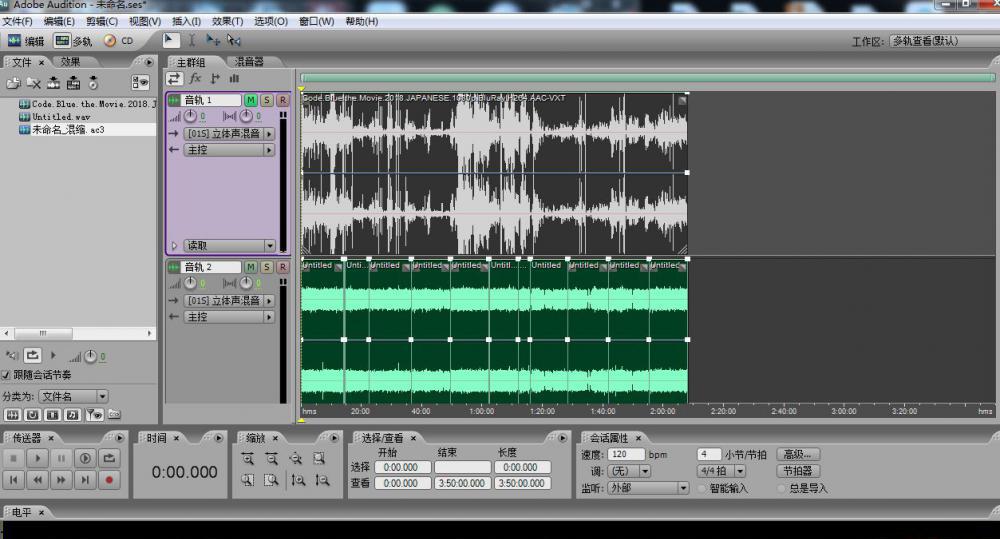Click the Play Looped button in transport

[x=109, y=458]
